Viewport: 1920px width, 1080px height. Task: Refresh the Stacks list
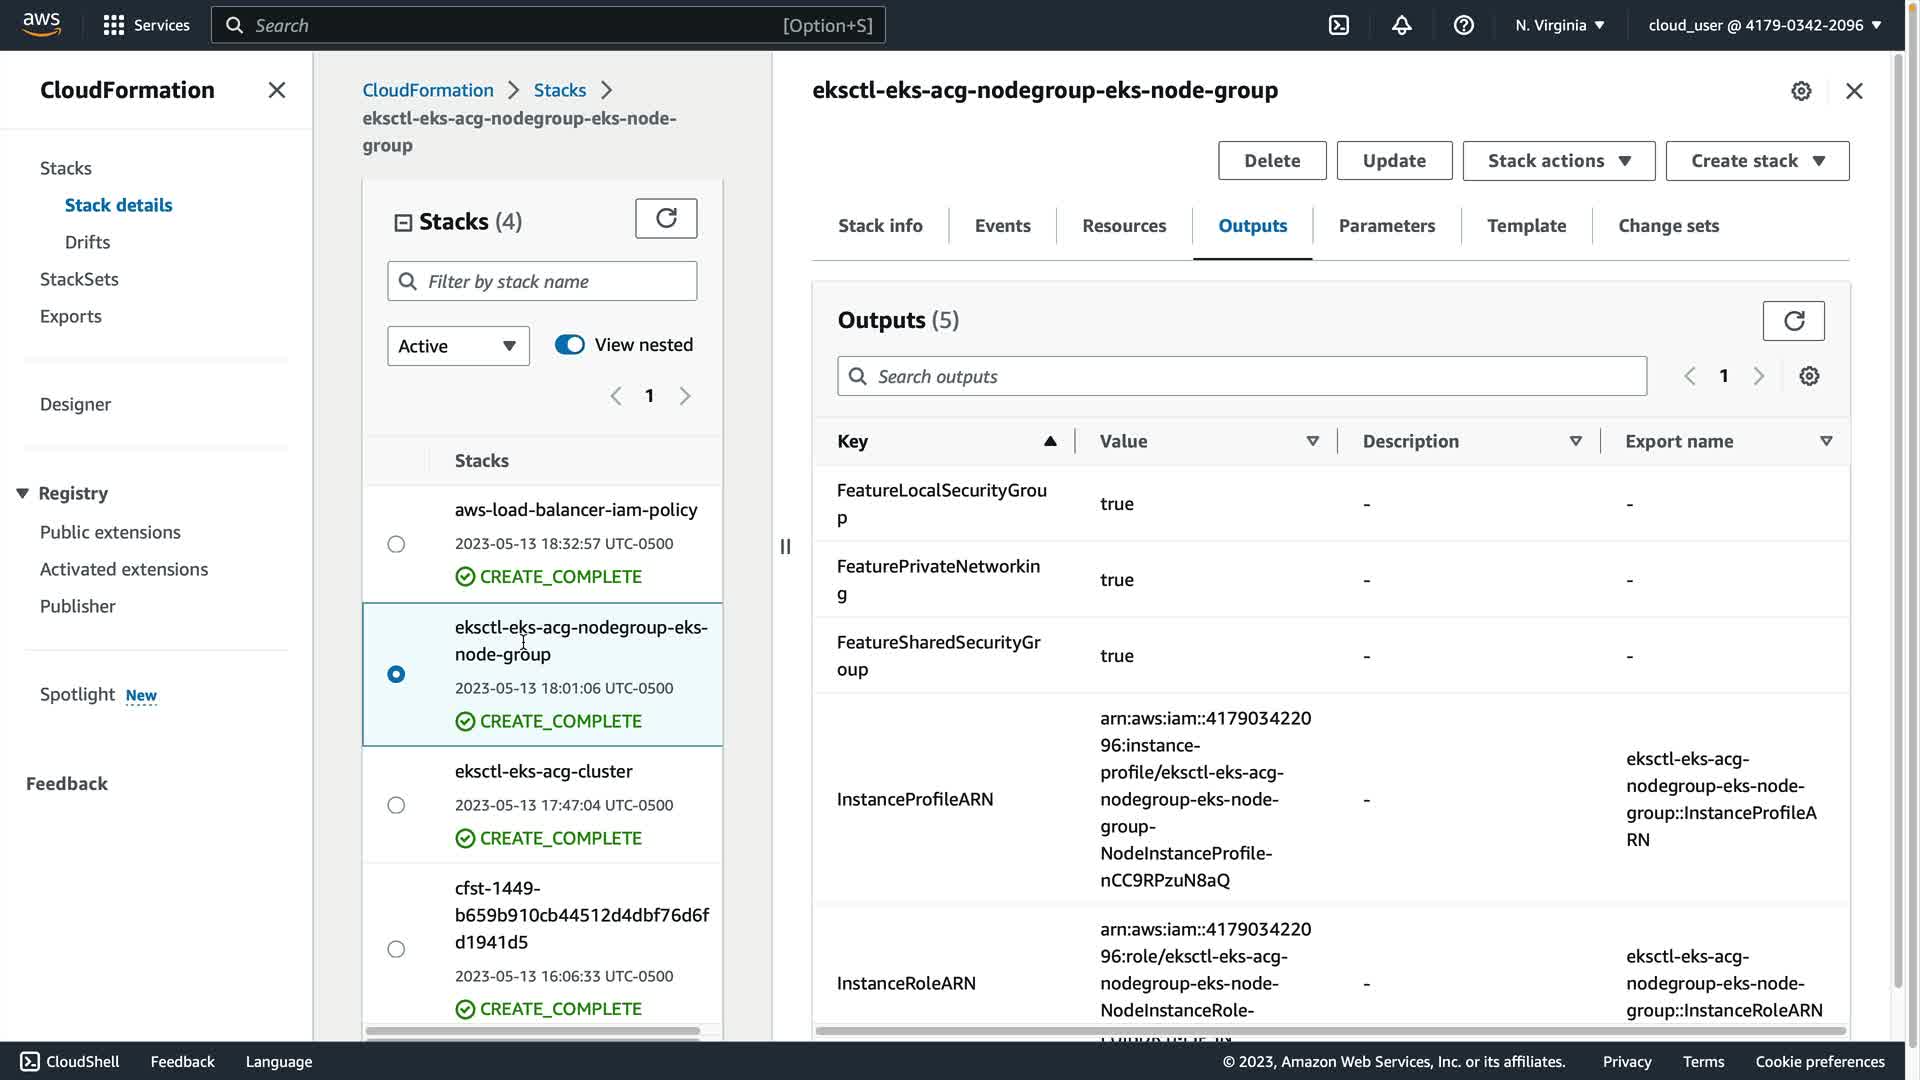pyautogui.click(x=666, y=218)
